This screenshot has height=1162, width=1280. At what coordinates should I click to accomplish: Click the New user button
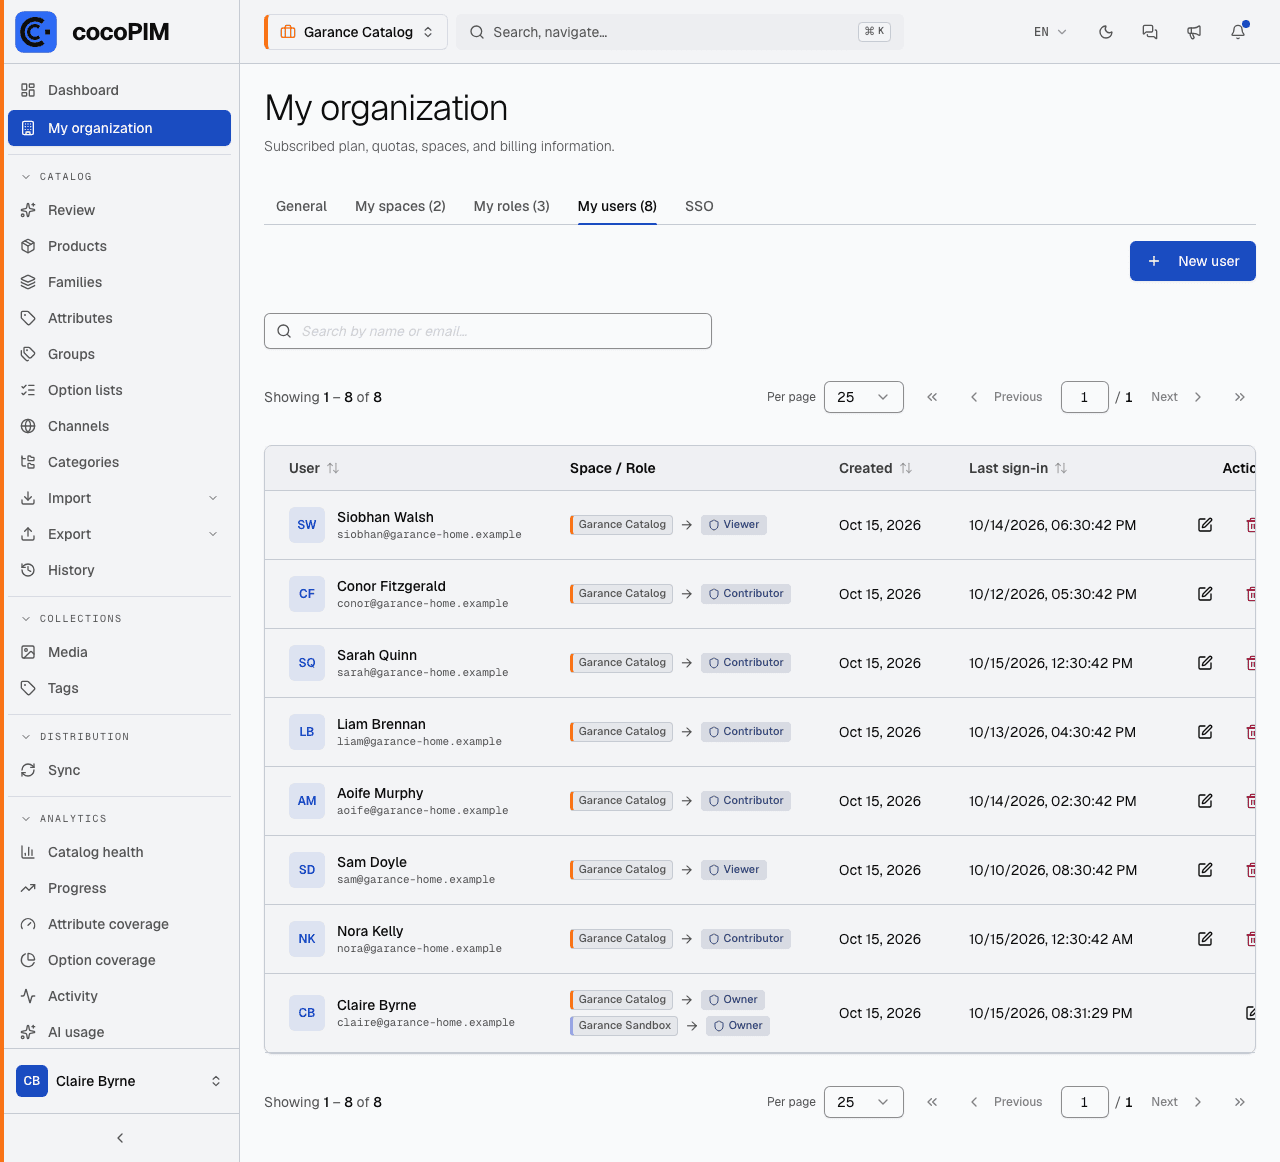coord(1193,261)
